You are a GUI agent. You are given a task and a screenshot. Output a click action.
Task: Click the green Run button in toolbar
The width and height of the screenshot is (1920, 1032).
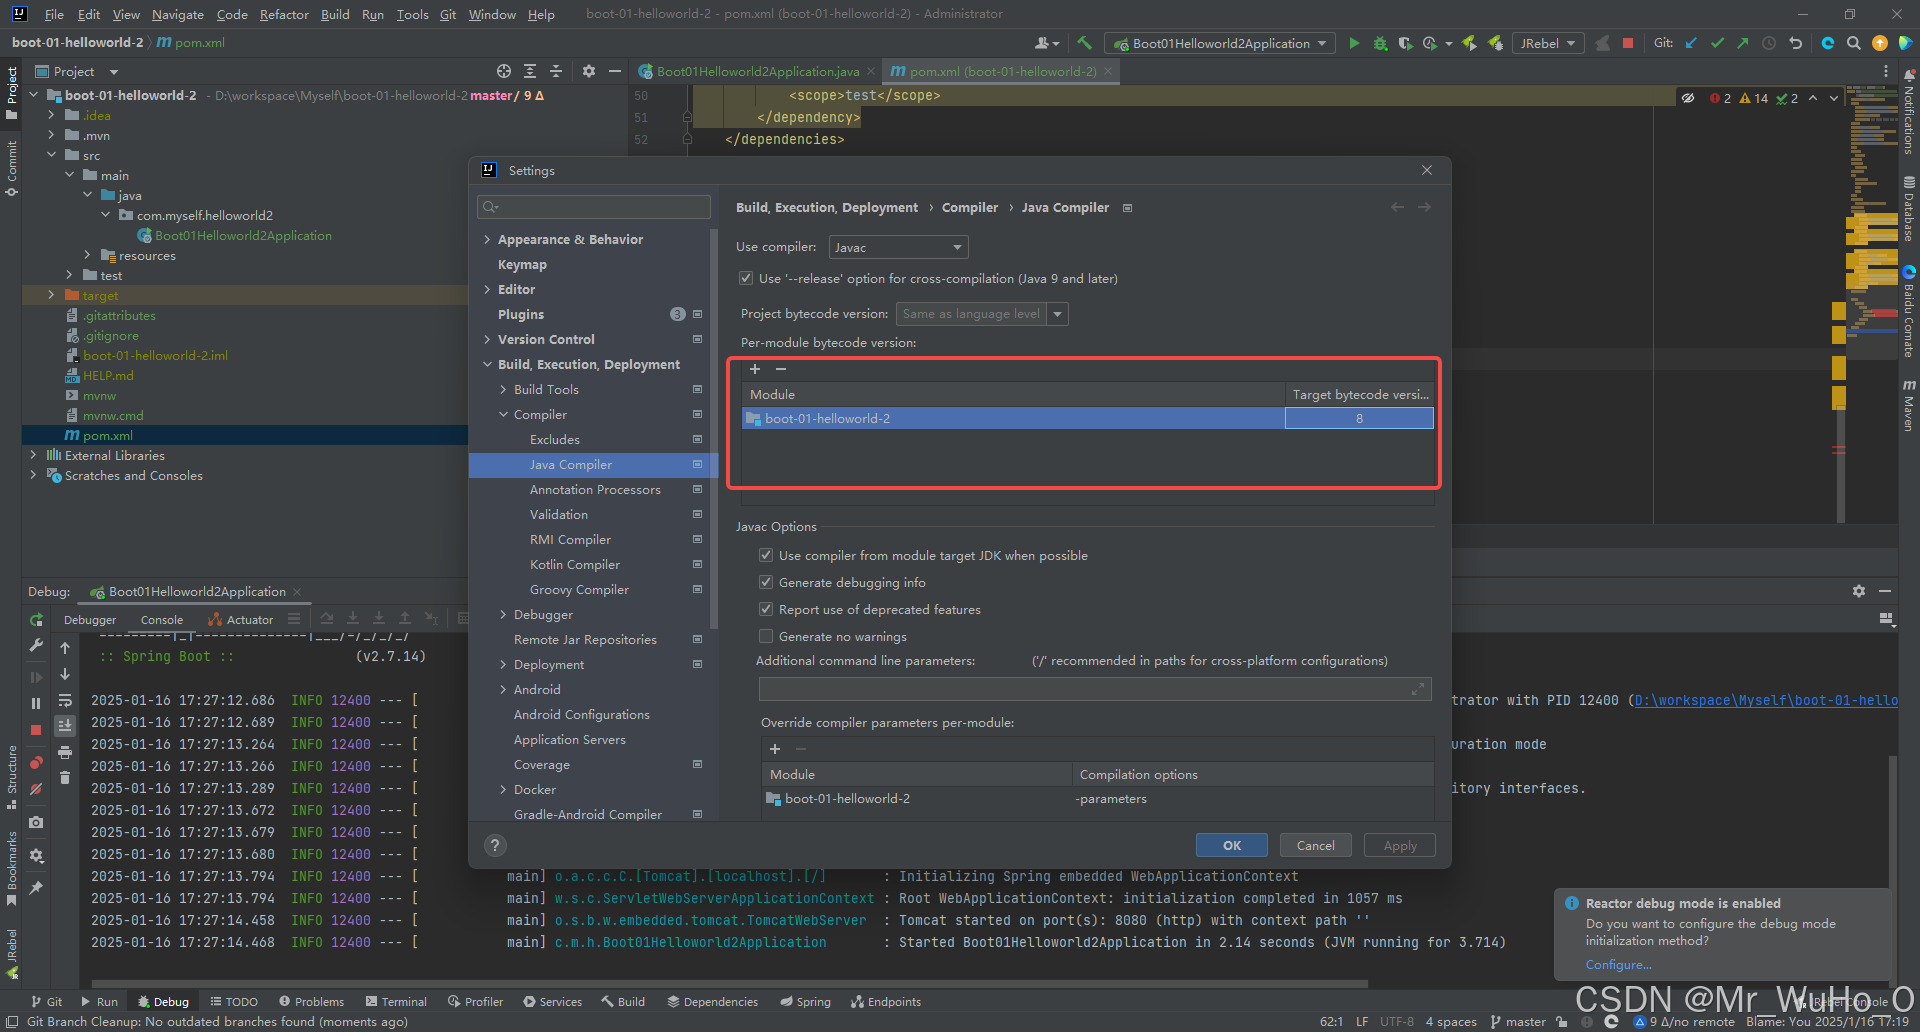tap(1354, 43)
